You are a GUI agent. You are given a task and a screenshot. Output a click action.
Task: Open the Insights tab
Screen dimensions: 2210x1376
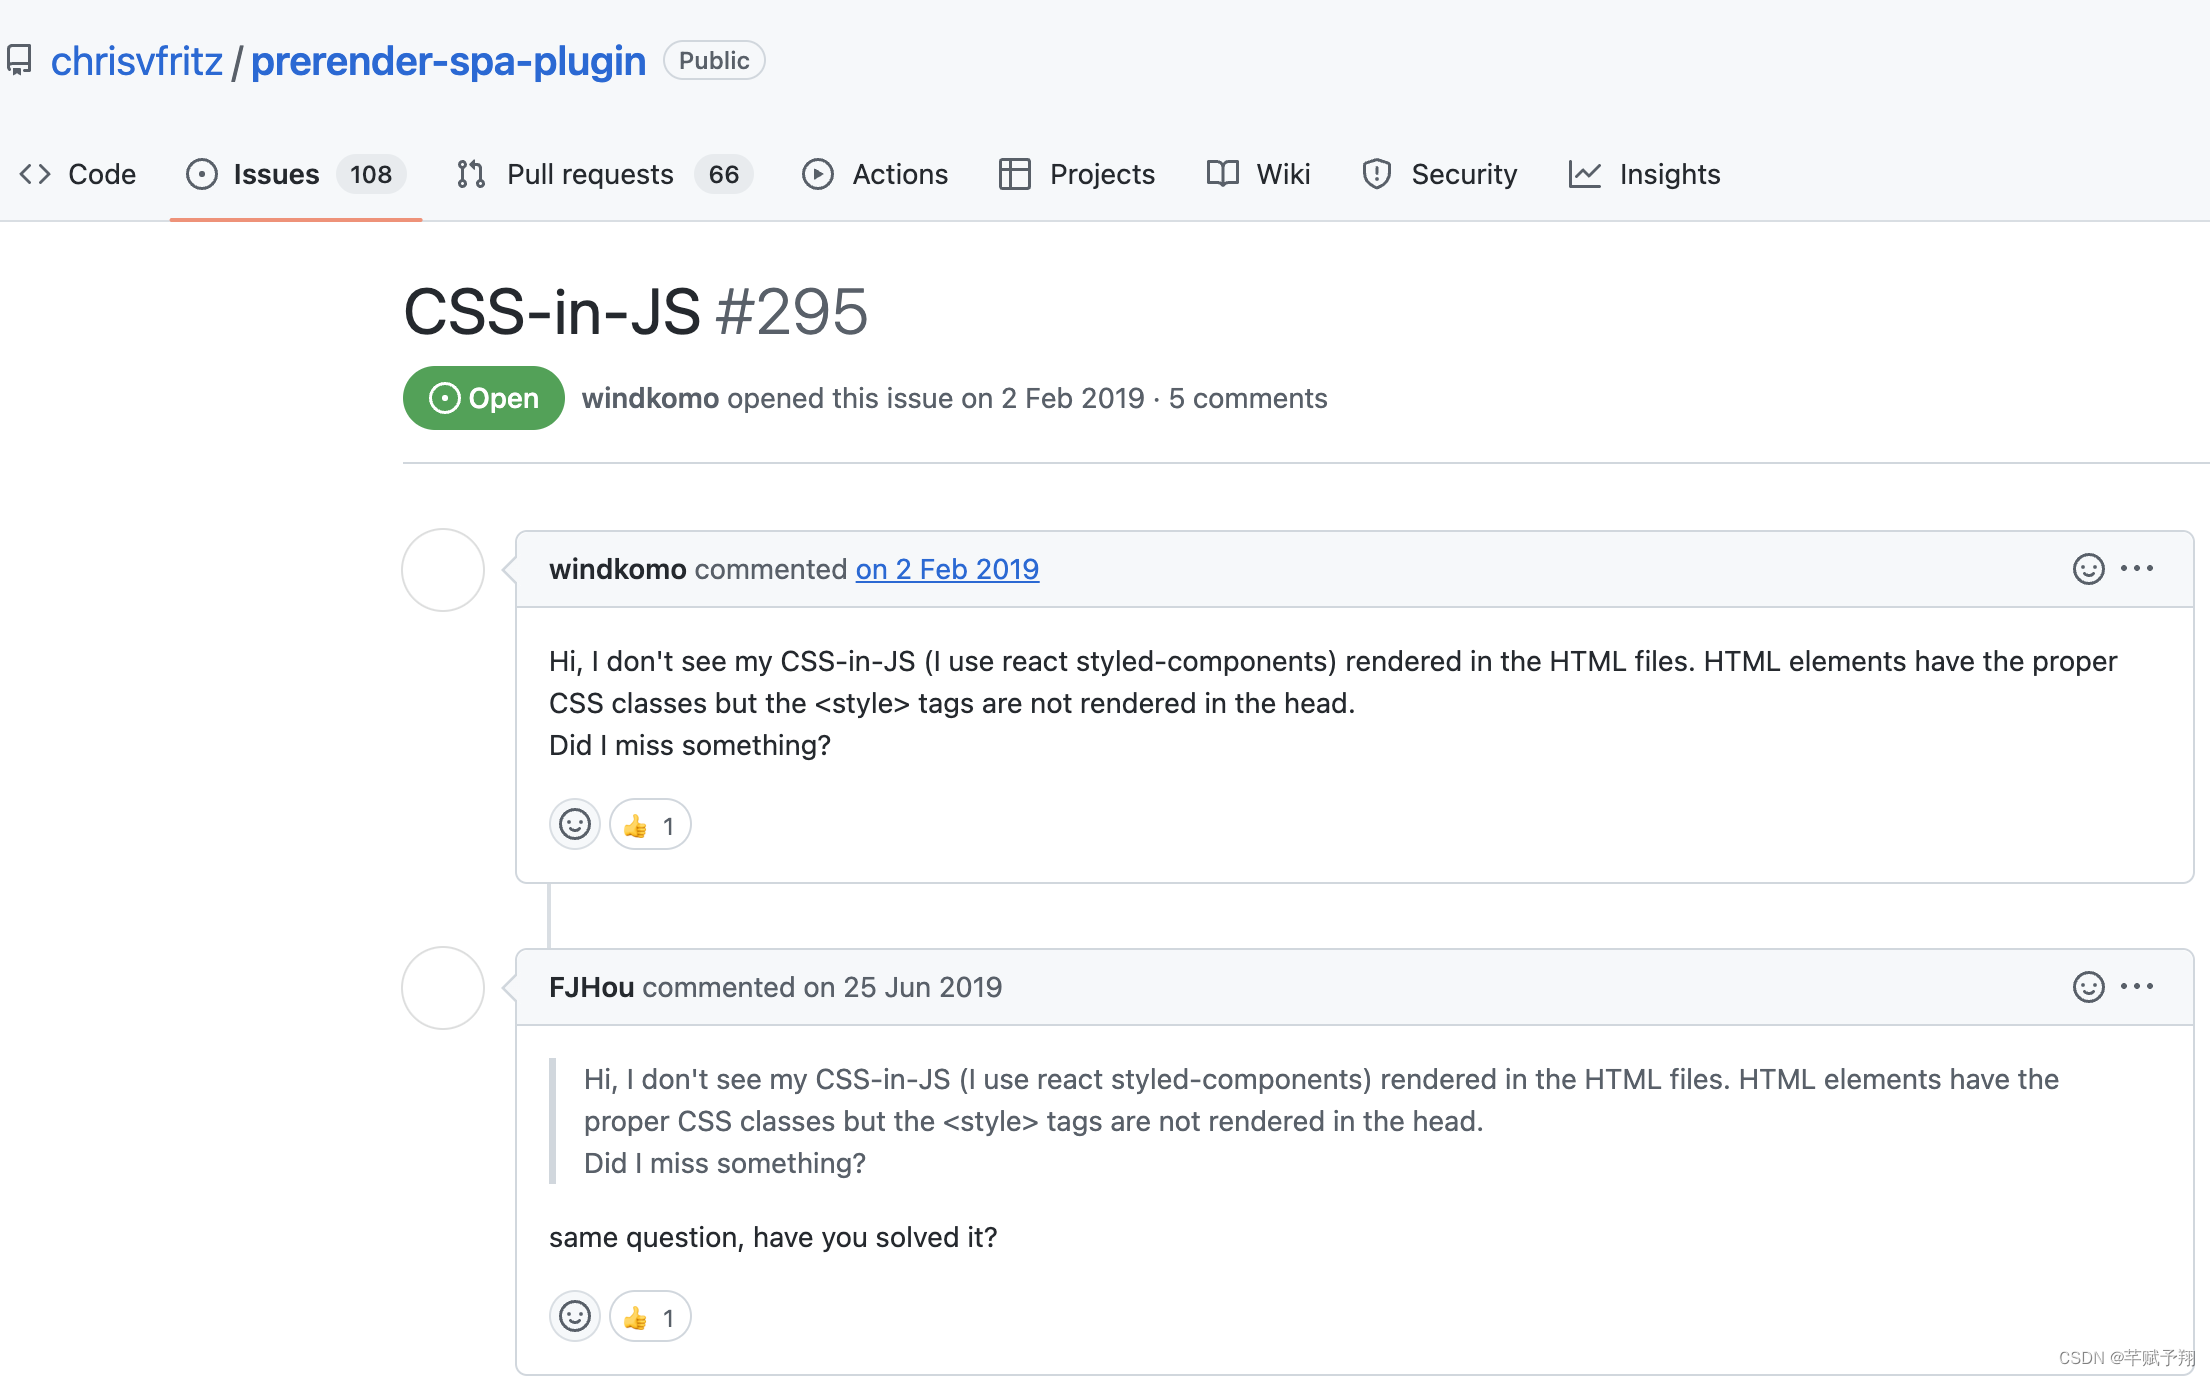(x=1644, y=174)
